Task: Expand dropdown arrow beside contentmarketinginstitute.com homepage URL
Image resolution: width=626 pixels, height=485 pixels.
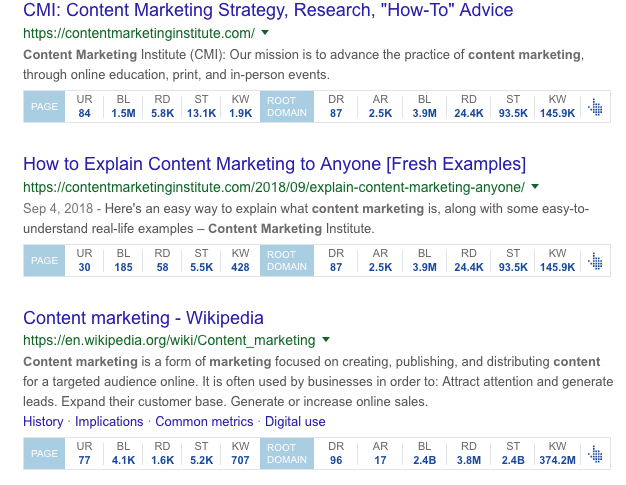Action: [x=265, y=33]
